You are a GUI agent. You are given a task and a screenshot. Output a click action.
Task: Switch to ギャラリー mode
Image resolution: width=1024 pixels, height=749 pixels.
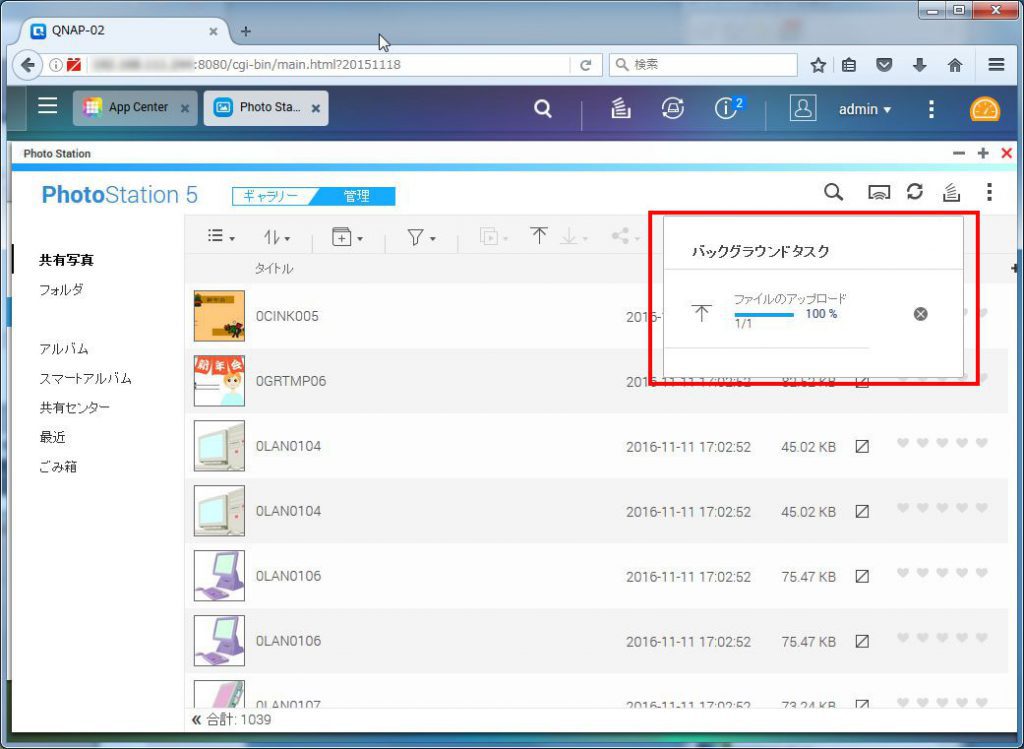coord(271,196)
